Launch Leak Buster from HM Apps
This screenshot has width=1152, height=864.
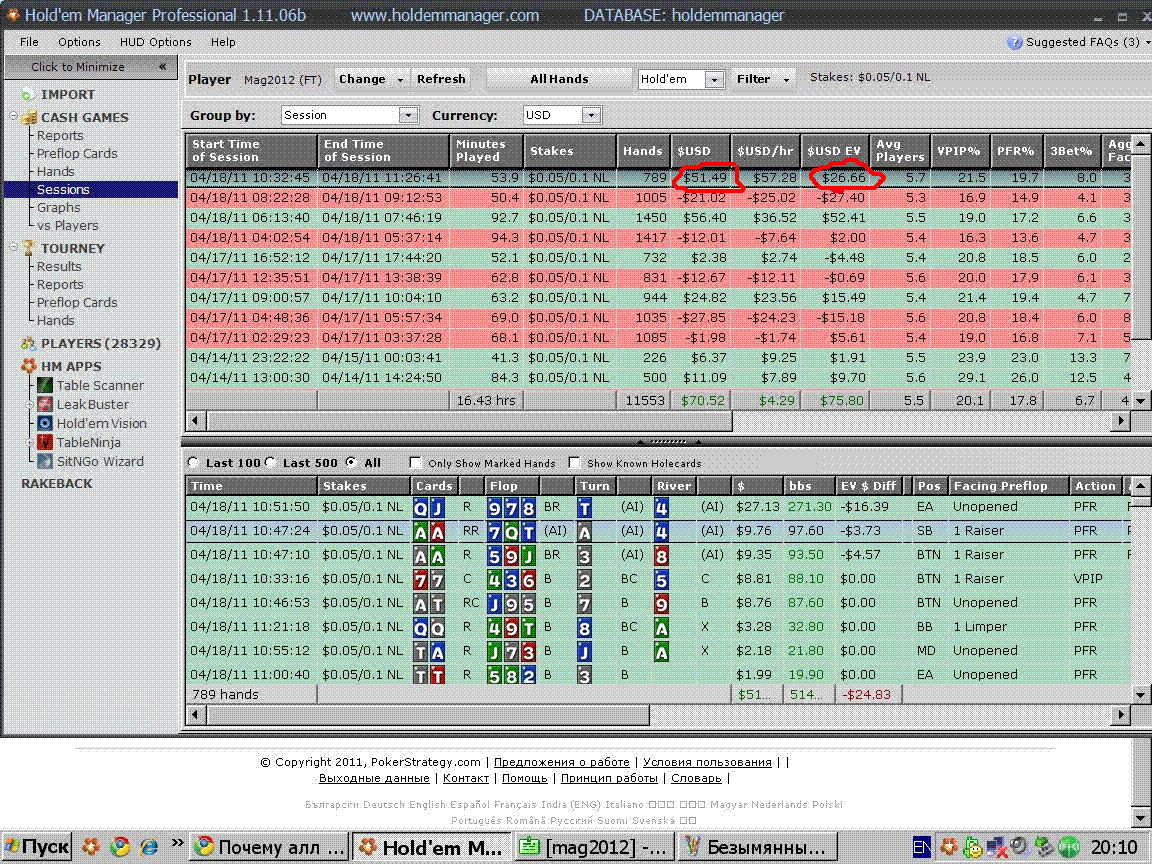[x=45, y=404]
